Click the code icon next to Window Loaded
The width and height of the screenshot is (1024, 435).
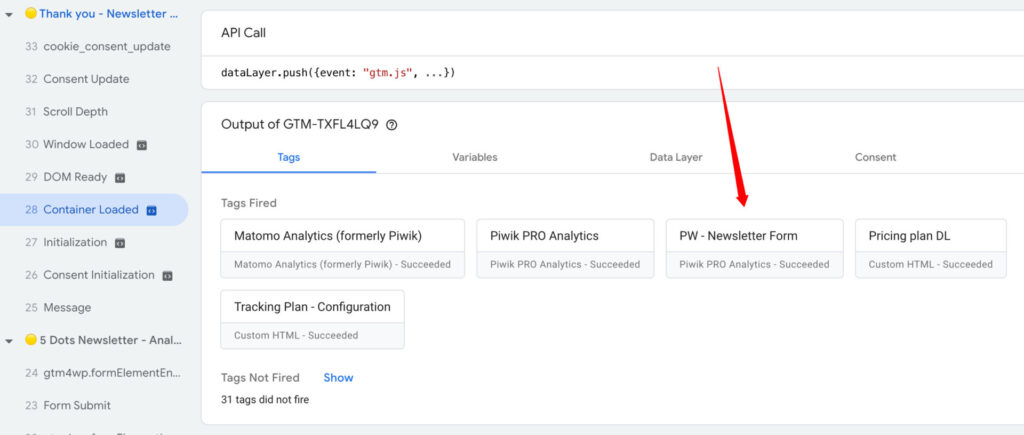click(142, 145)
